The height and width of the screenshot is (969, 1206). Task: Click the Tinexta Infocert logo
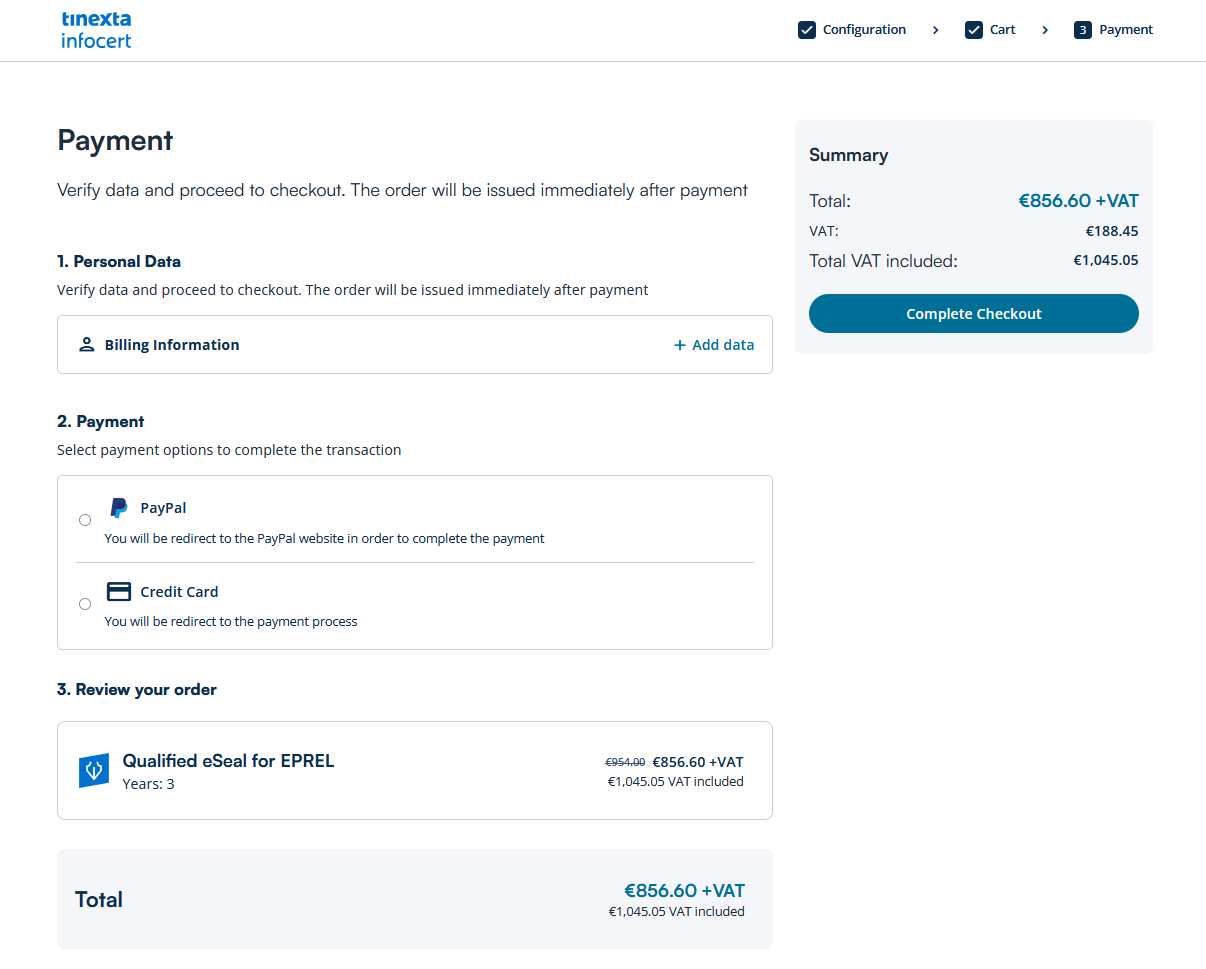pos(96,30)
